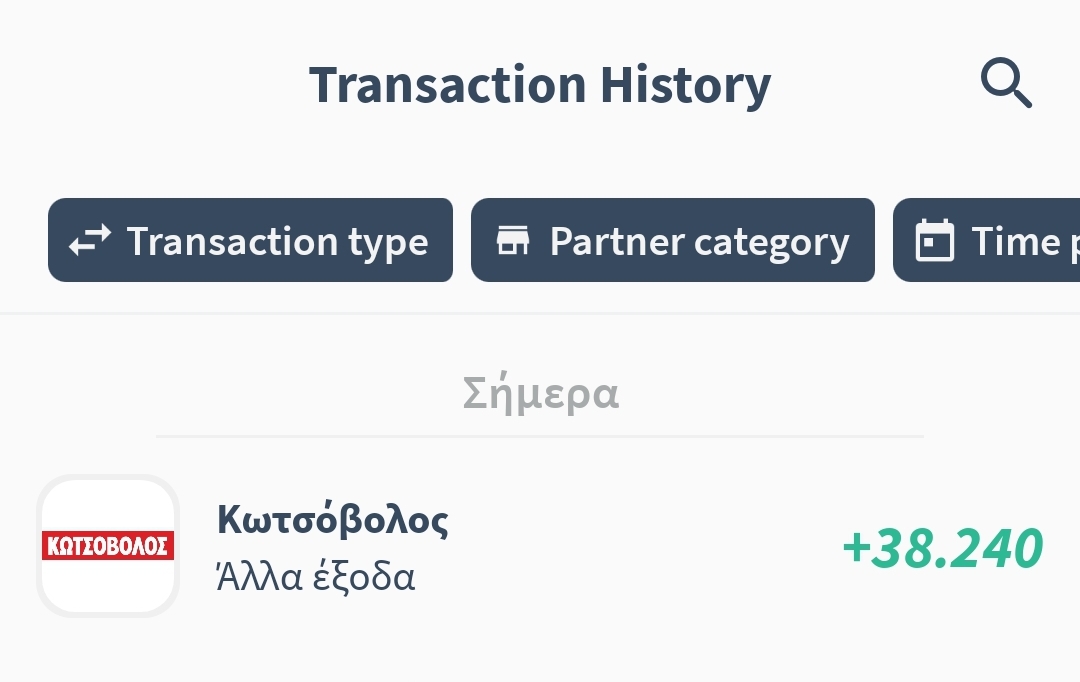Click the red ΚΩΤΣΟΒΟΛΟΣ banner in the logo
This screenshot has height=682, width=1080.
coord(108,546)
